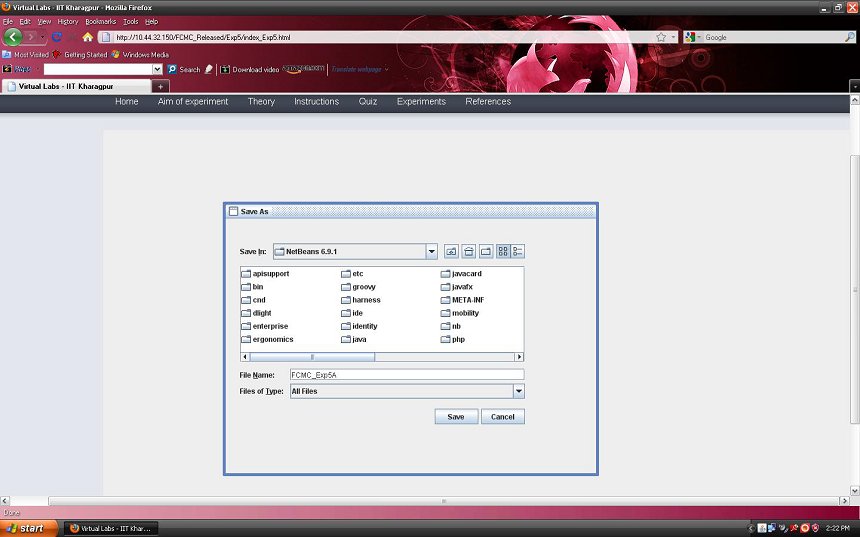Reload the page with refresh icon
Image resolution: width=860 pixels, height=537 pixels.
pyautogui.click(x=57, y=37)
